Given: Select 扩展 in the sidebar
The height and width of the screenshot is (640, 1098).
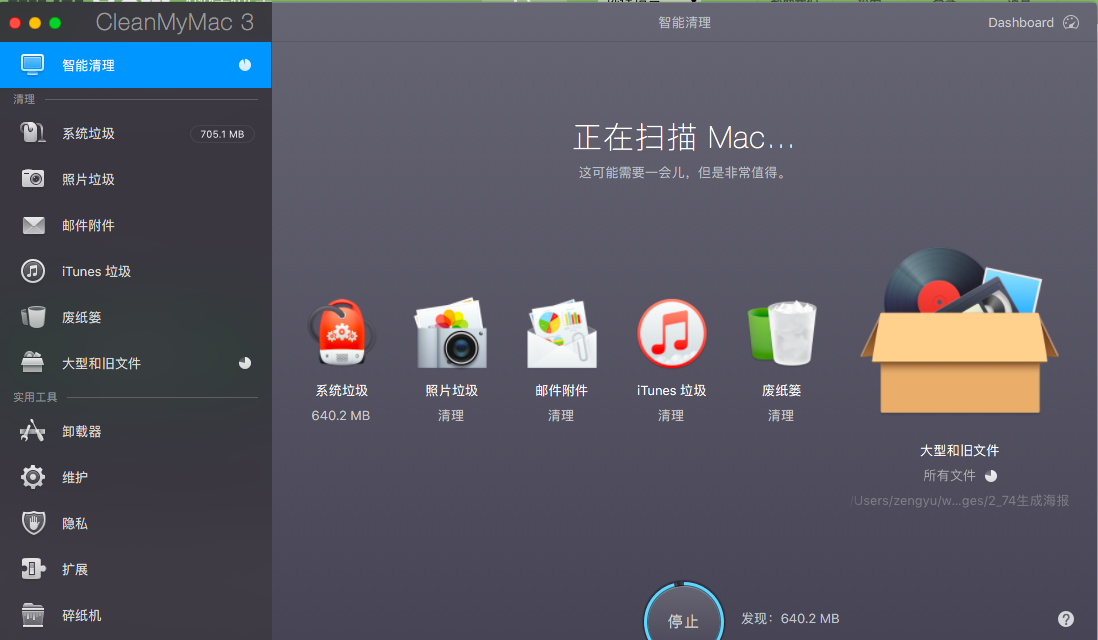Looking at the screenshot, I should pyautogui.click(x=135, y=569).
